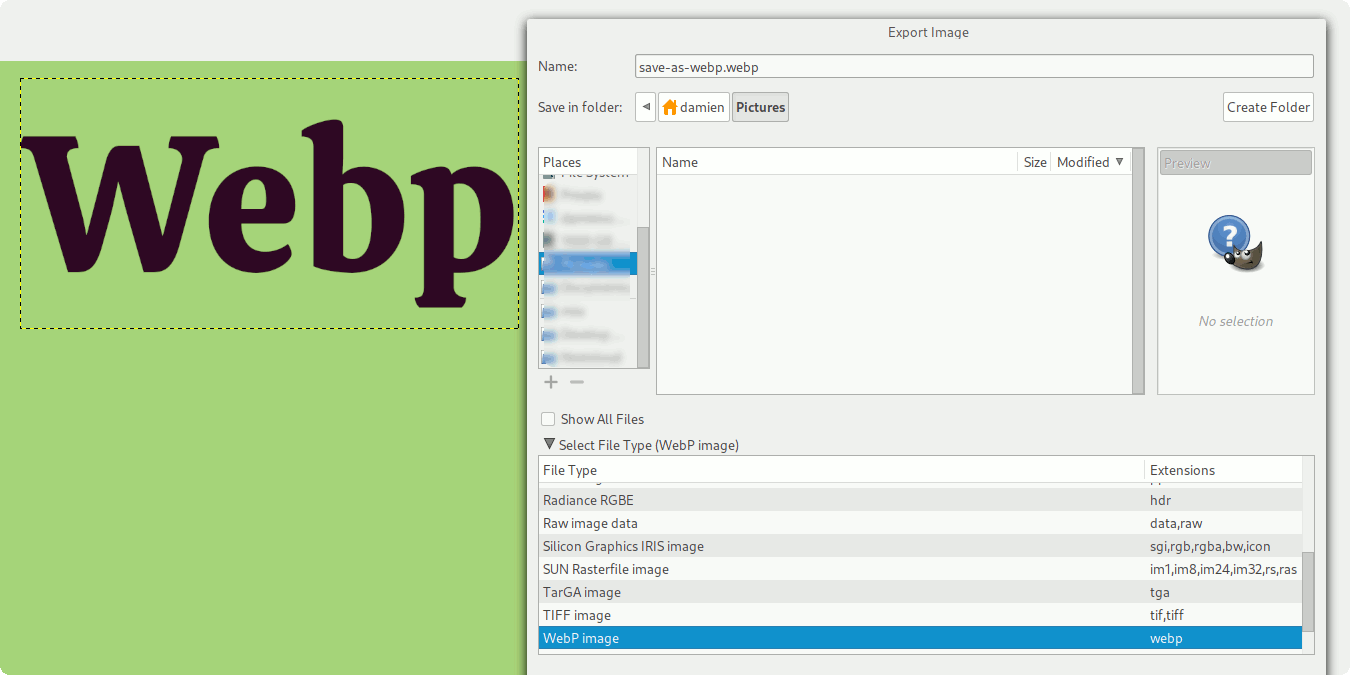1350x675 pixels.
Task: Collapse the Select File Type section
Action: [549, 444]
